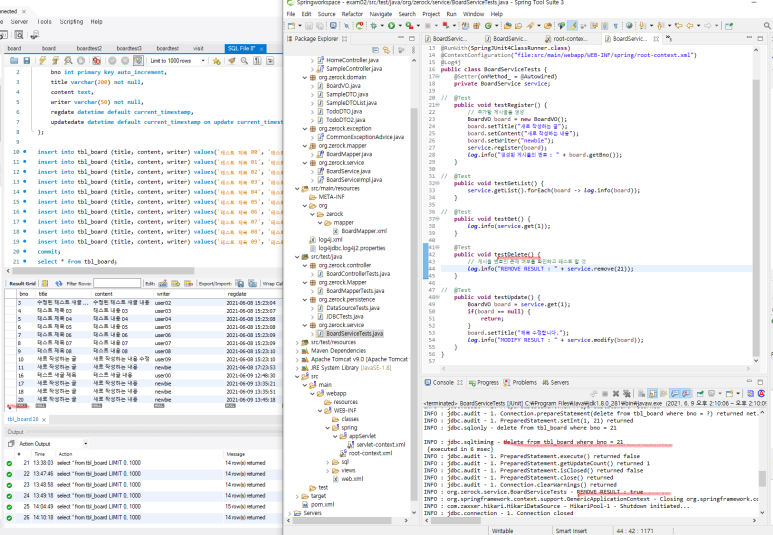Open SQL script file in Workbench toolbar

coord(14,61)
